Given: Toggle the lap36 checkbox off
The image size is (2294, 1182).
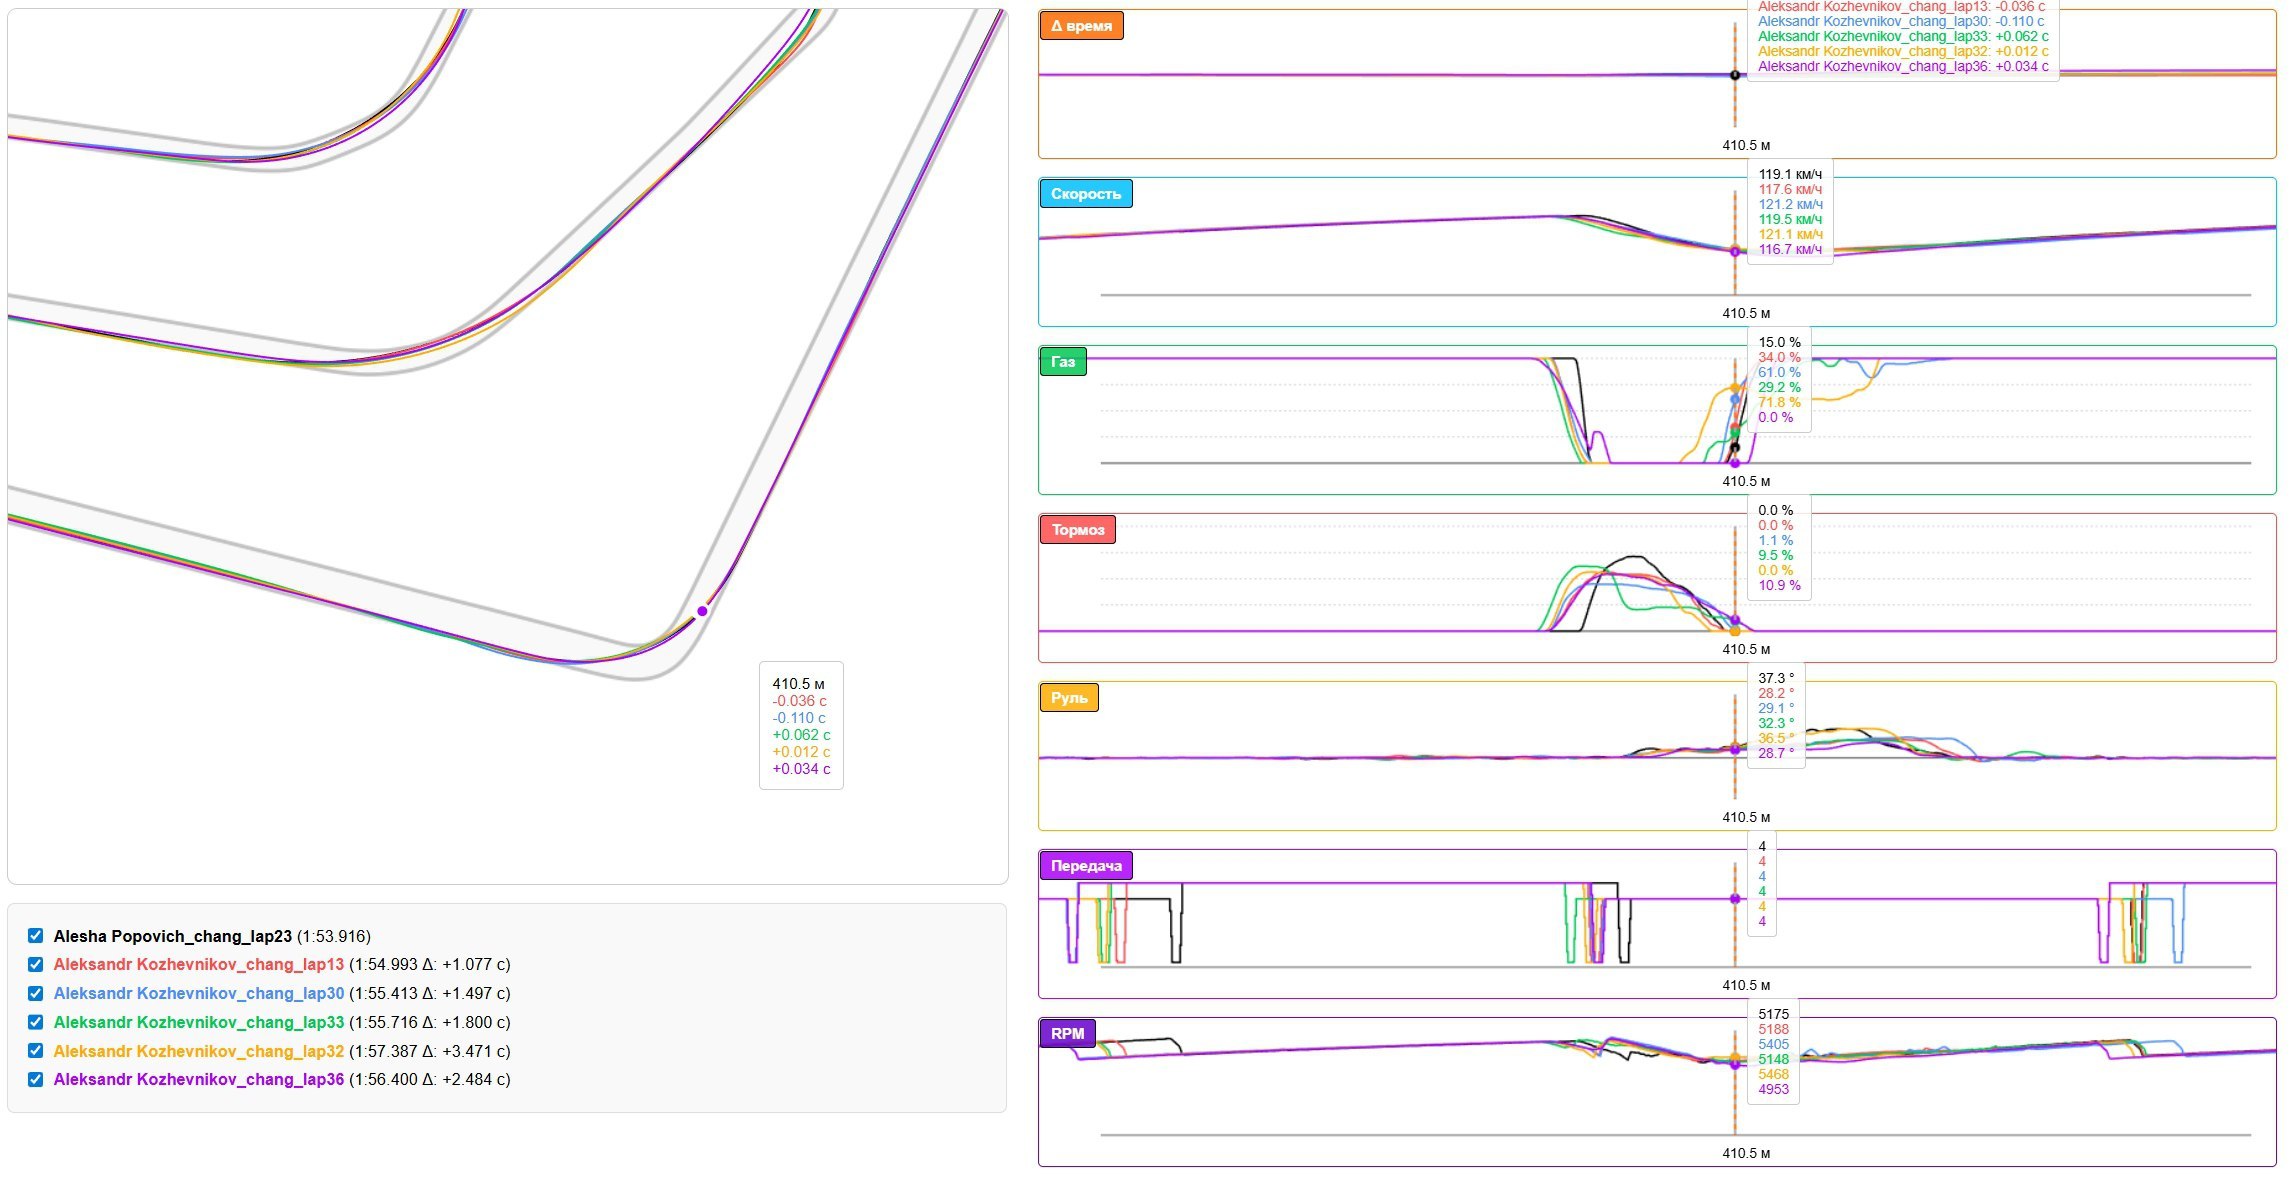Looking at the screenshot, I should point(36,1079).
